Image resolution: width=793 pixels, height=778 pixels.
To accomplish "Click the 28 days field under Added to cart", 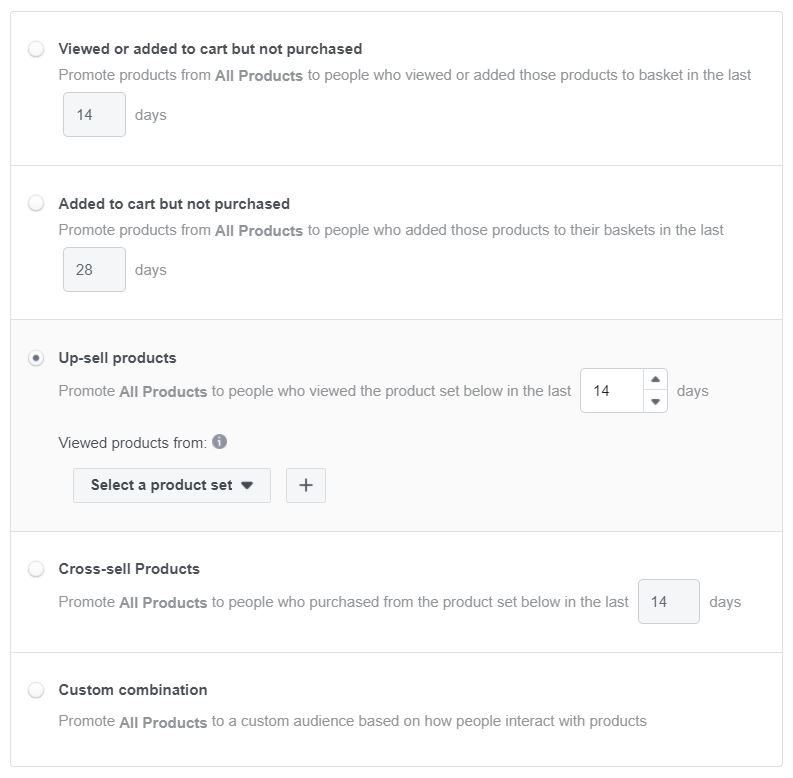I will pos(94,269).
